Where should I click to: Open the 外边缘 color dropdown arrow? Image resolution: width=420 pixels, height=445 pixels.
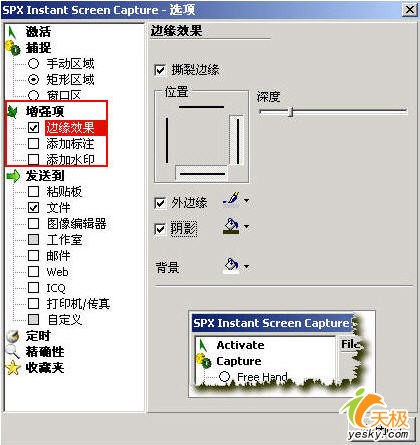[246, 201]
